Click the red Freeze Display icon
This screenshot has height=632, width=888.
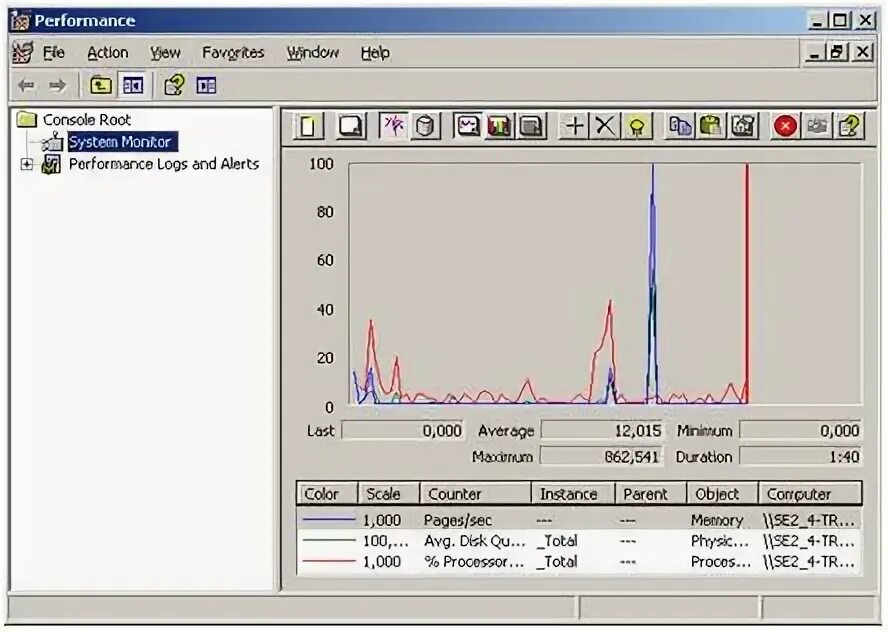[785, 126]
